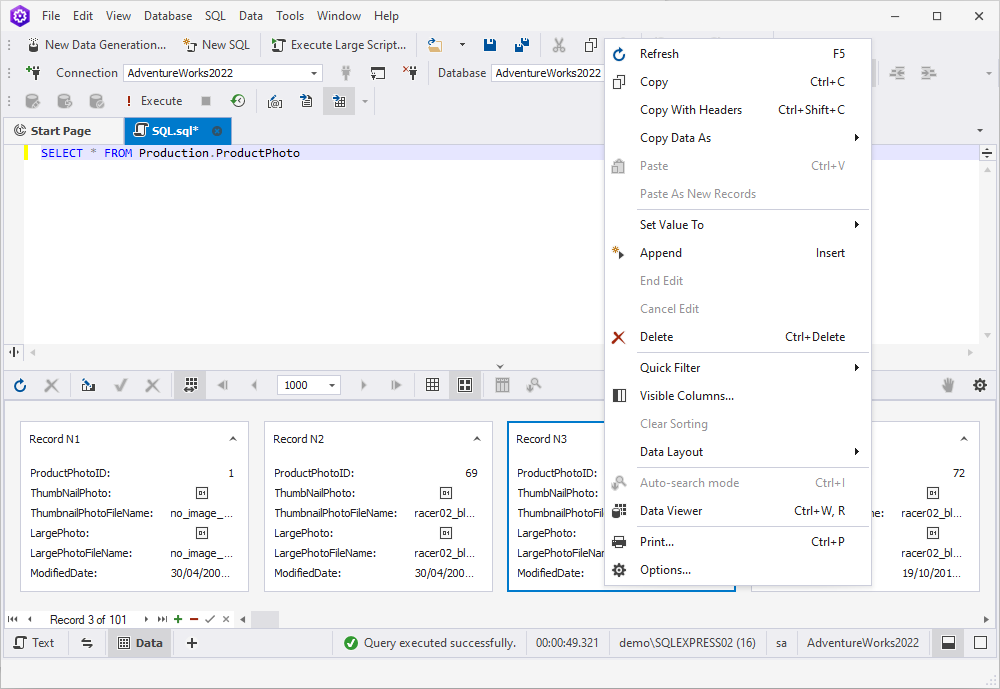The image size is (1000, 689).
Task: Switch to the Data view tab
Action: point(140,643)
